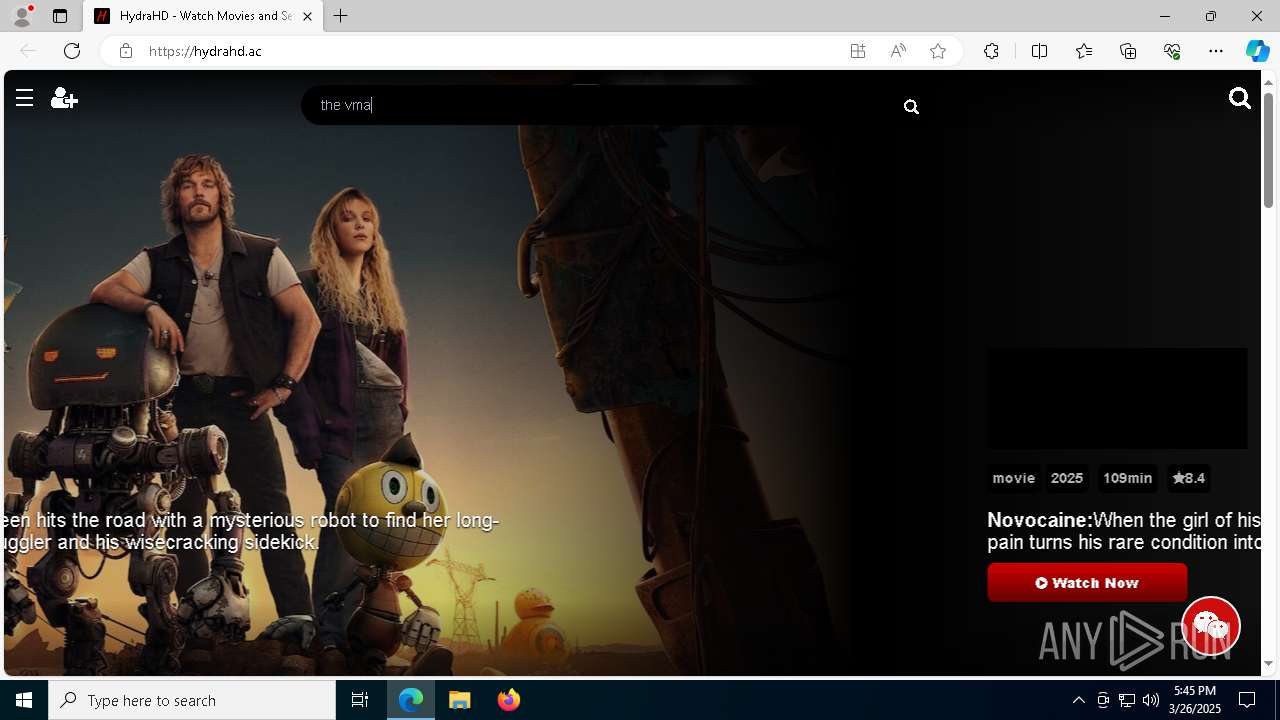The image size is (1280, 720).
Task: Open Edge Collections
Action: click(x=1128, y=51)
